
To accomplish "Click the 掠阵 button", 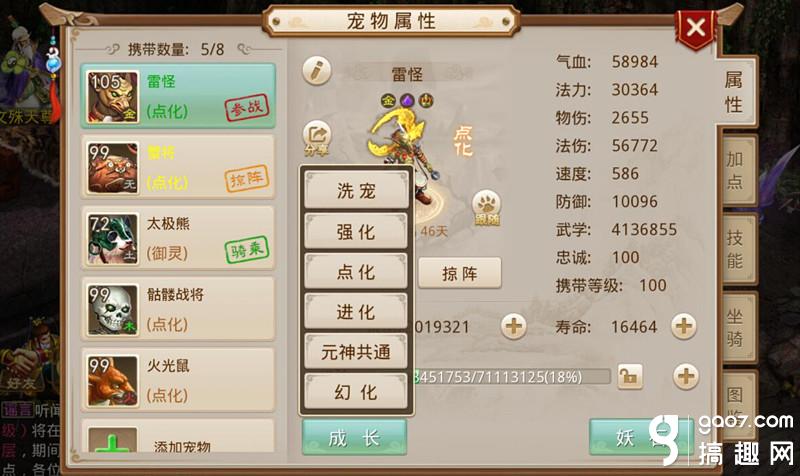I will [460, 273].
